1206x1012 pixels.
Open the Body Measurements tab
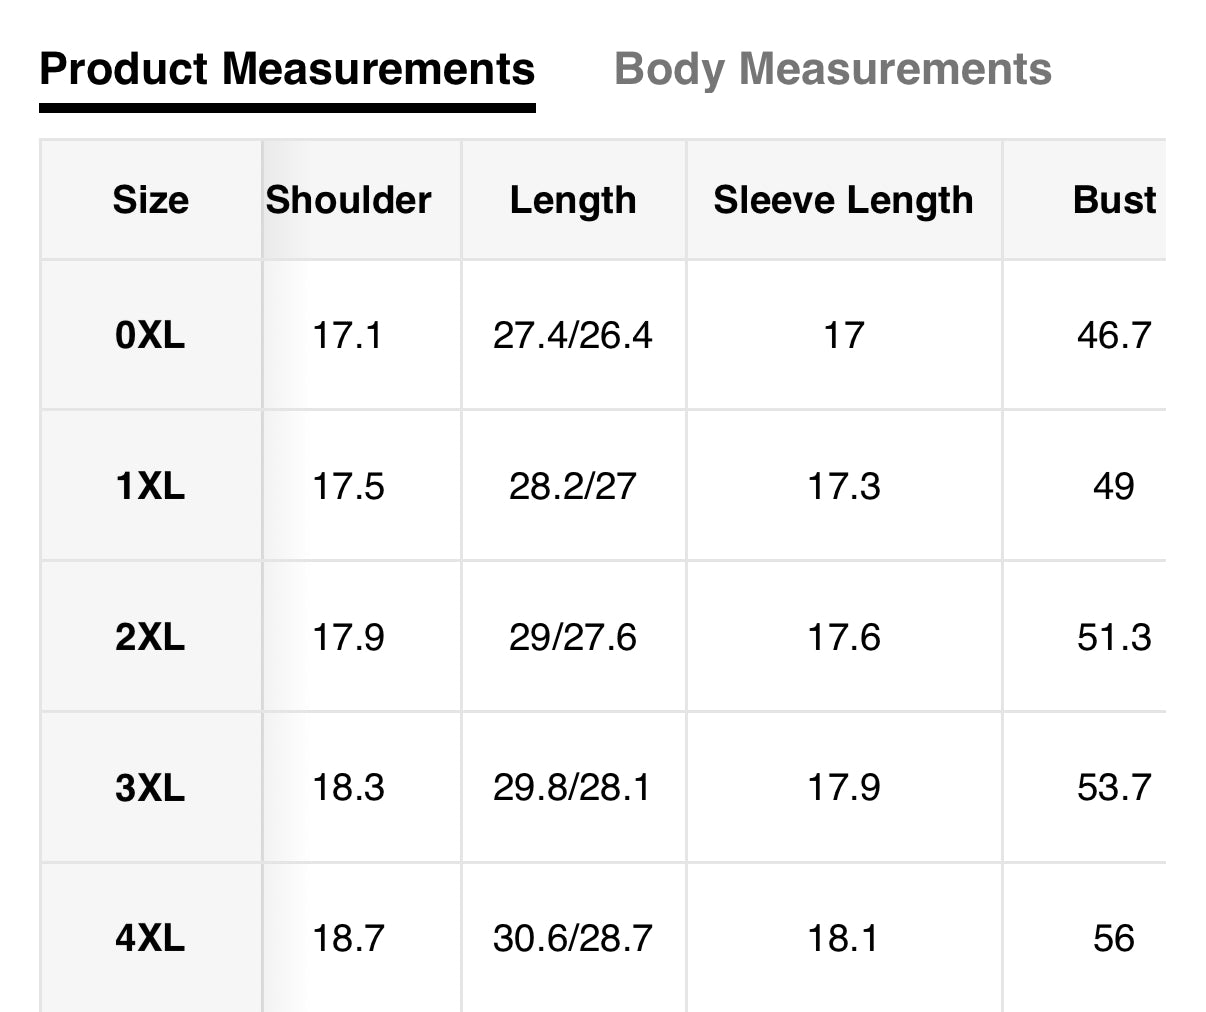pos(832,70)
